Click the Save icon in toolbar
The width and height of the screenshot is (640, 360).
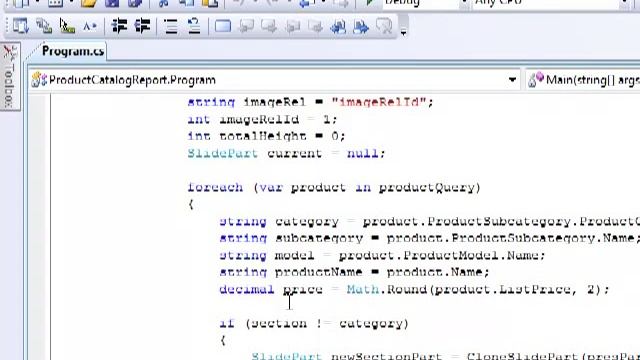112,3
